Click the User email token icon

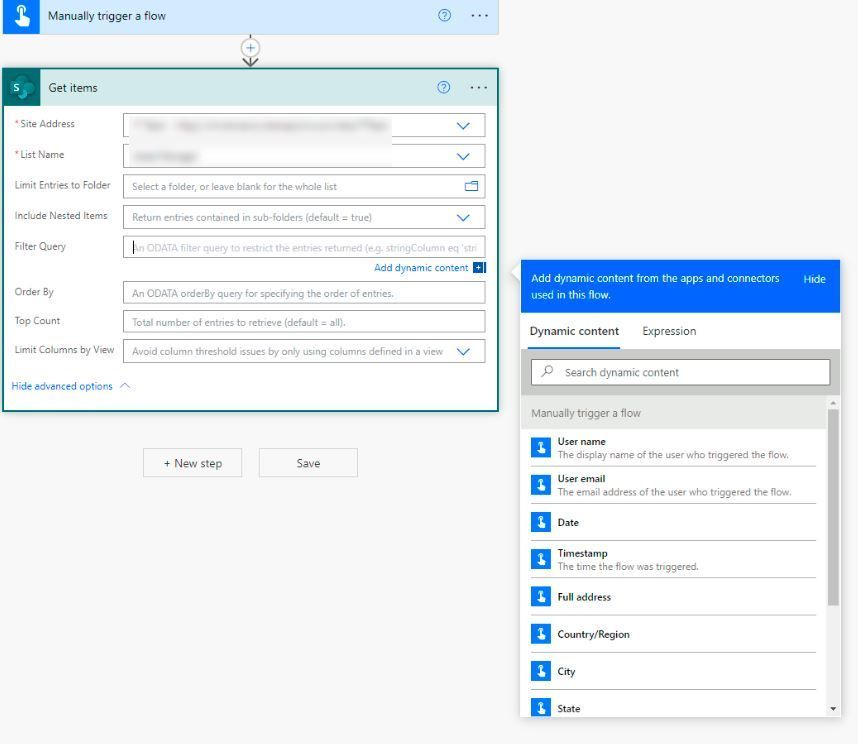point(541,485)
